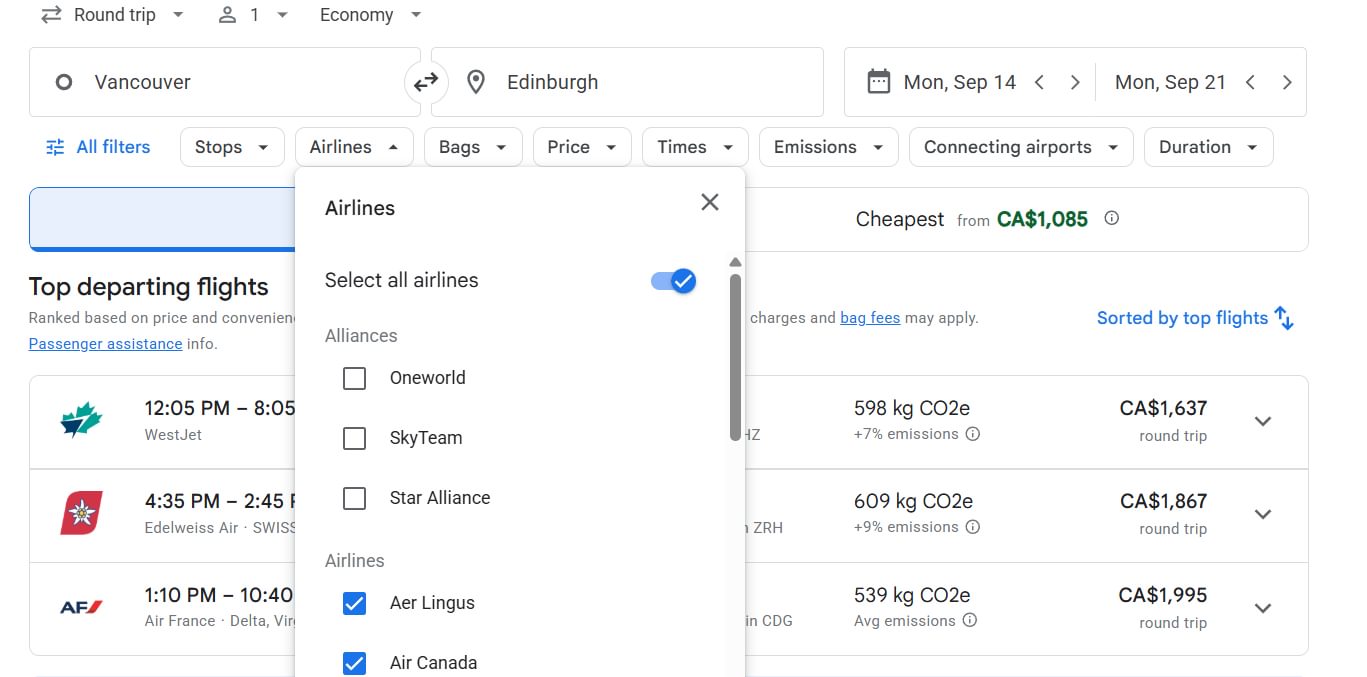Click the destination pin icon by Edinburgh
Image resolution: width=1367 pixels, height=677 pixels.
click(x=476, y=82)
